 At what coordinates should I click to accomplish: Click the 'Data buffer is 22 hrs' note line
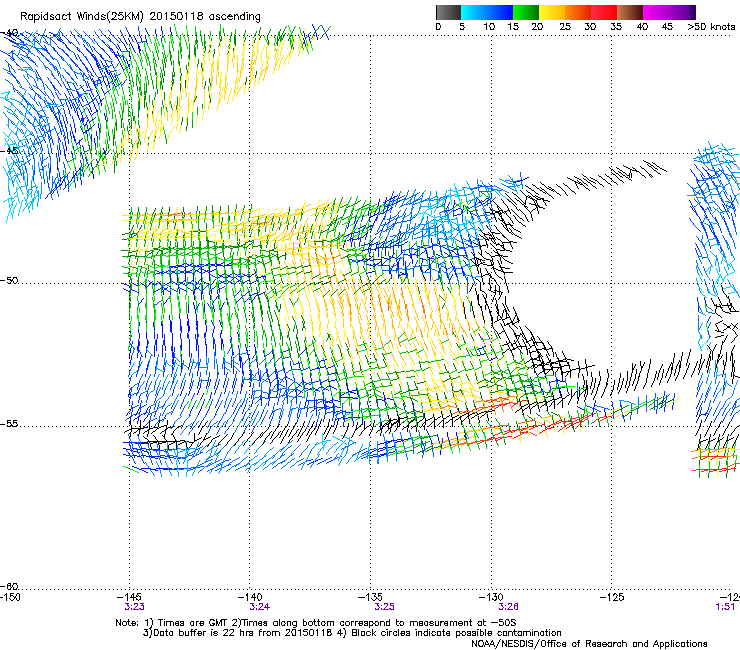click(352, 633)
